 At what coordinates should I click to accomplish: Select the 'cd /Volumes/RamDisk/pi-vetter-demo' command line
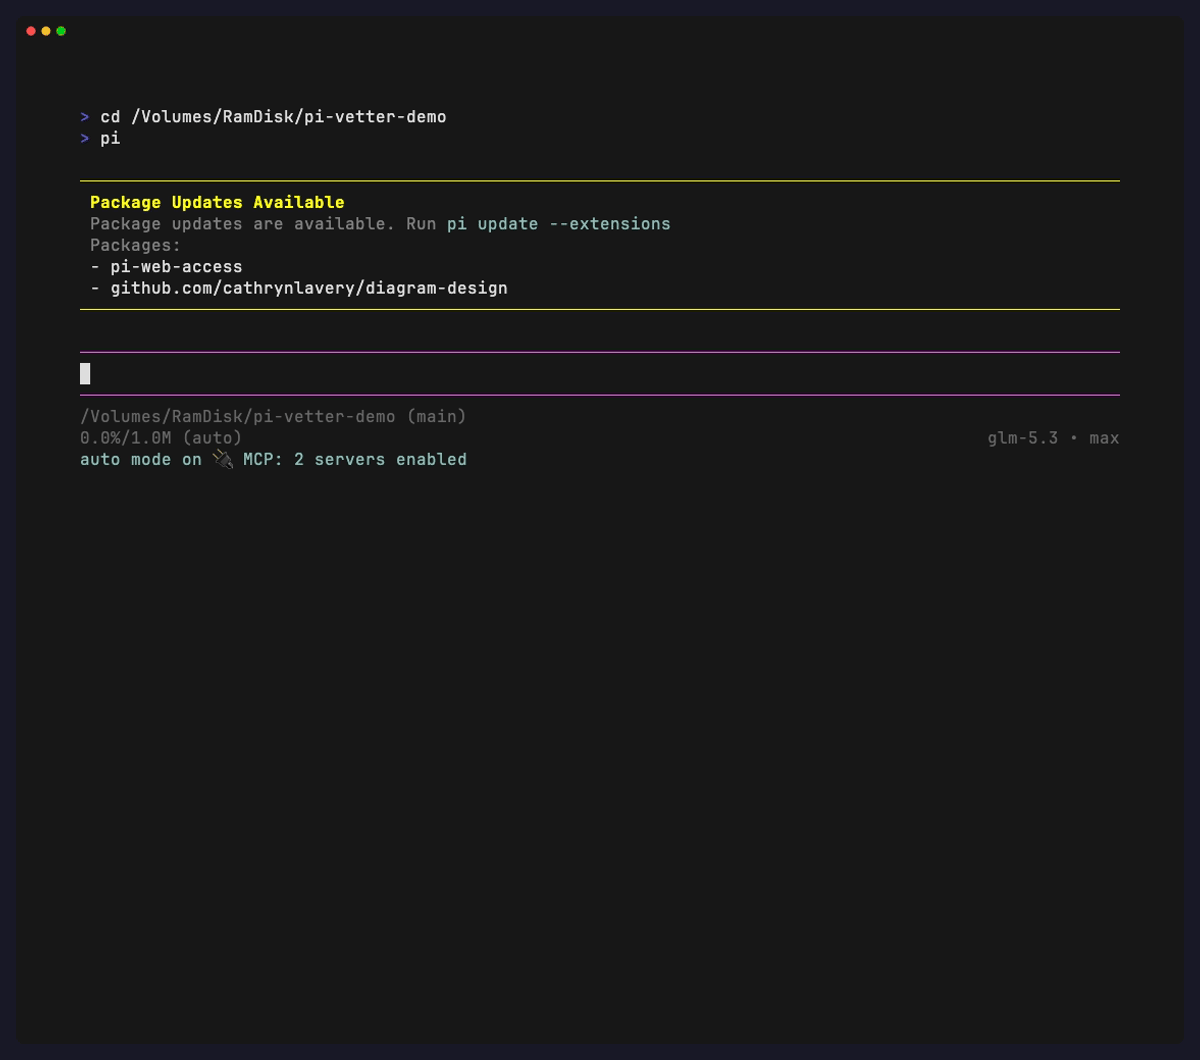[273, 117]
